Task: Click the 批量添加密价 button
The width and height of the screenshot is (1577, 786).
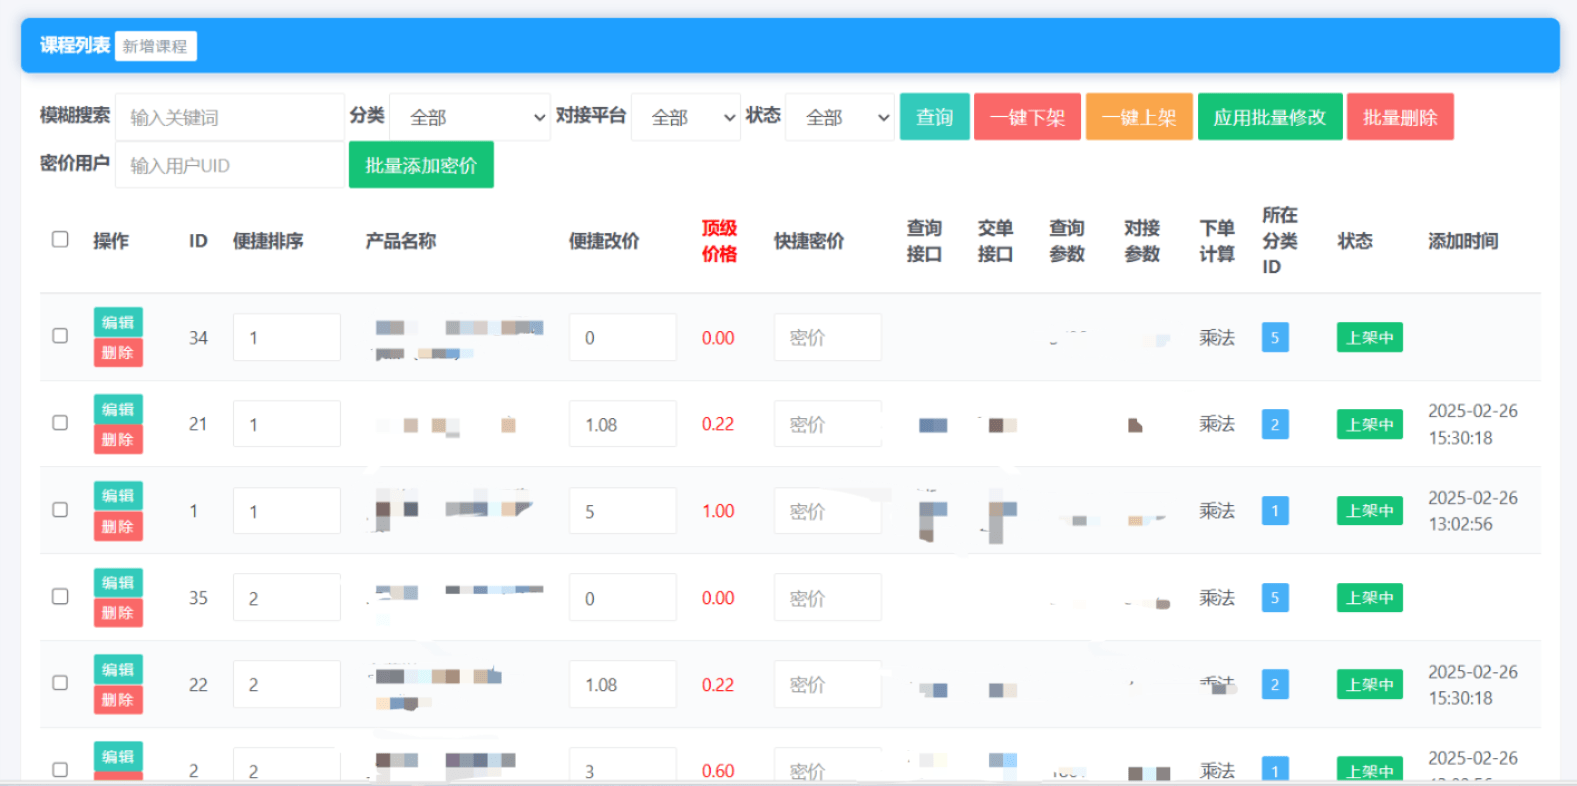Action: click(x=421, y=165)
